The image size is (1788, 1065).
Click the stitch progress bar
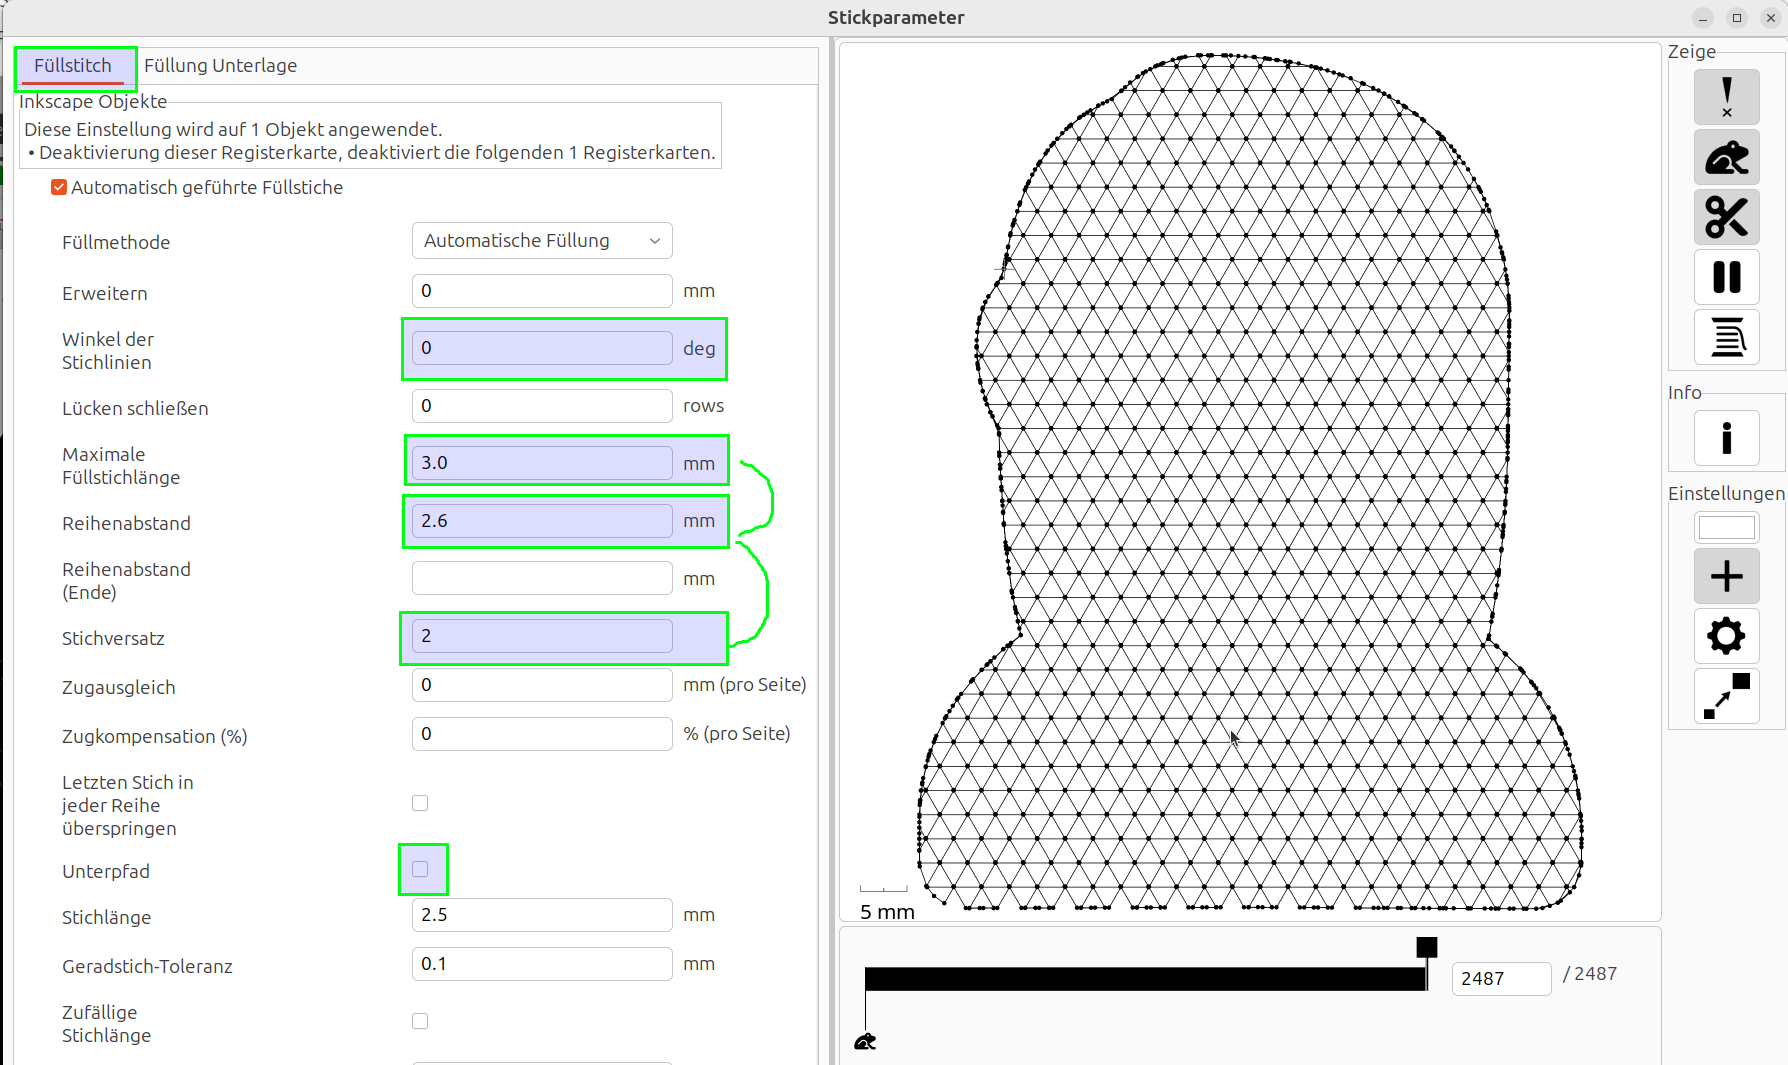point(1146,979)
